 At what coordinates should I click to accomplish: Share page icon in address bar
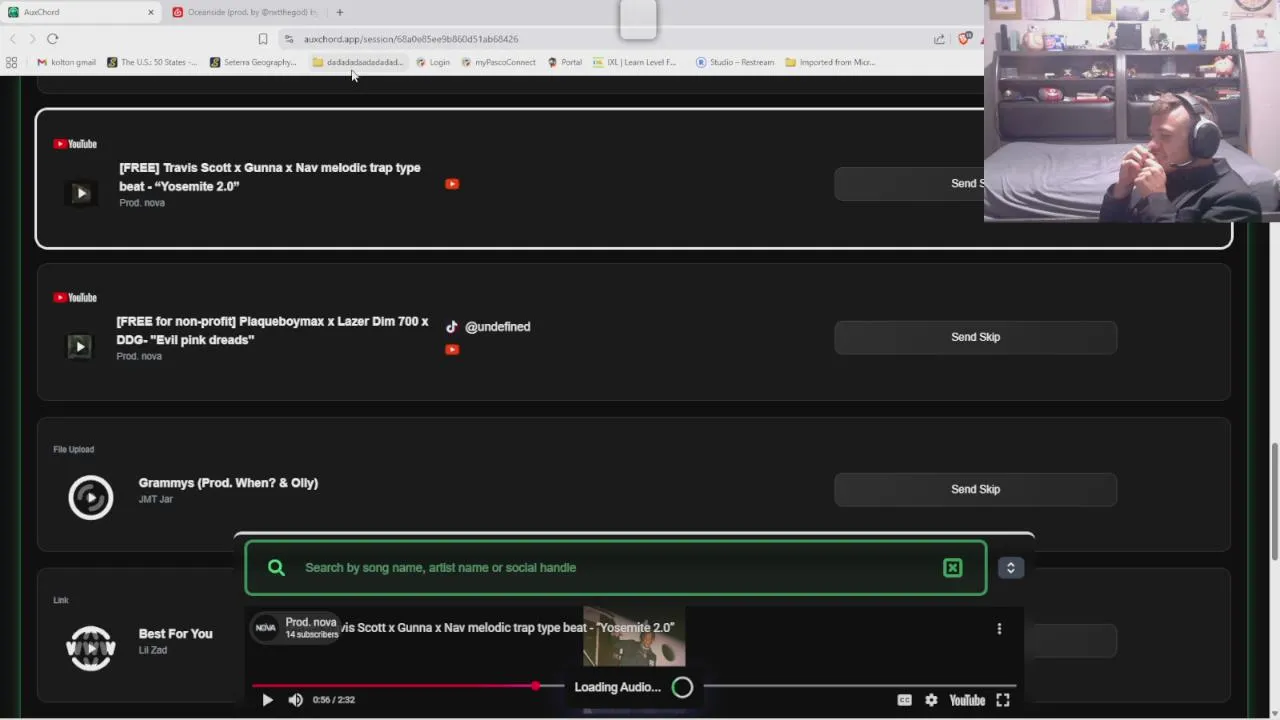click(x=939, y=39)
